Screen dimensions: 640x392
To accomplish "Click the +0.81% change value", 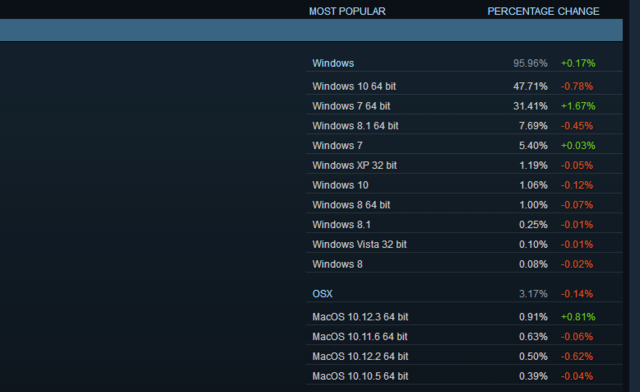I will click(x=578, y=317).
